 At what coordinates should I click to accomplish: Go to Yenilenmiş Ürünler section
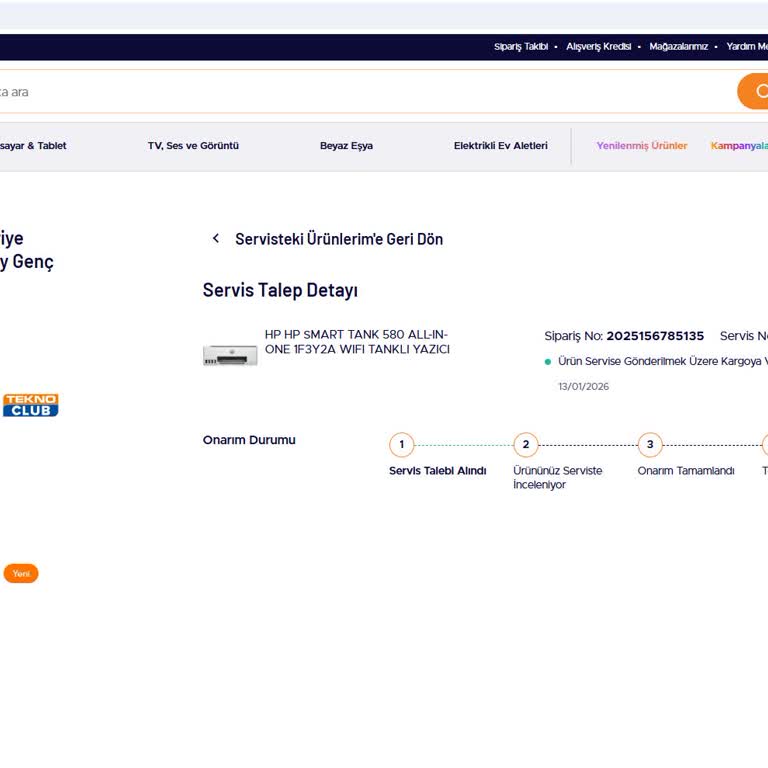click(642, 146)
